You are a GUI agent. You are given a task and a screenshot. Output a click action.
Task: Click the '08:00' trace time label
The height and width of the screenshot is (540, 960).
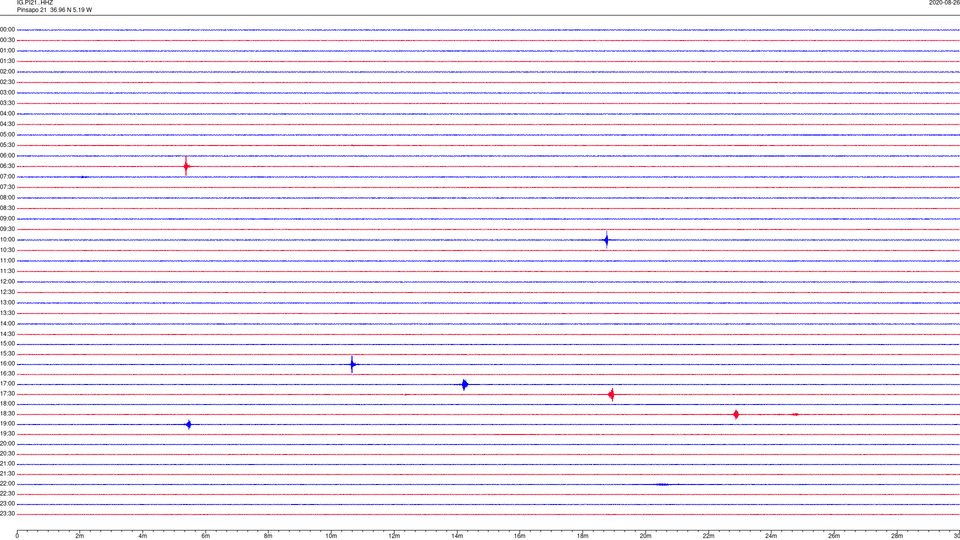point(7,198)
